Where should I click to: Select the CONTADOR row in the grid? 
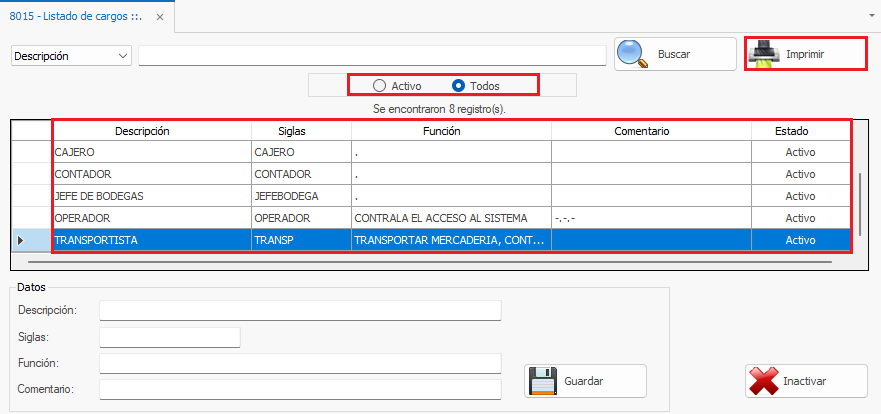150,174
